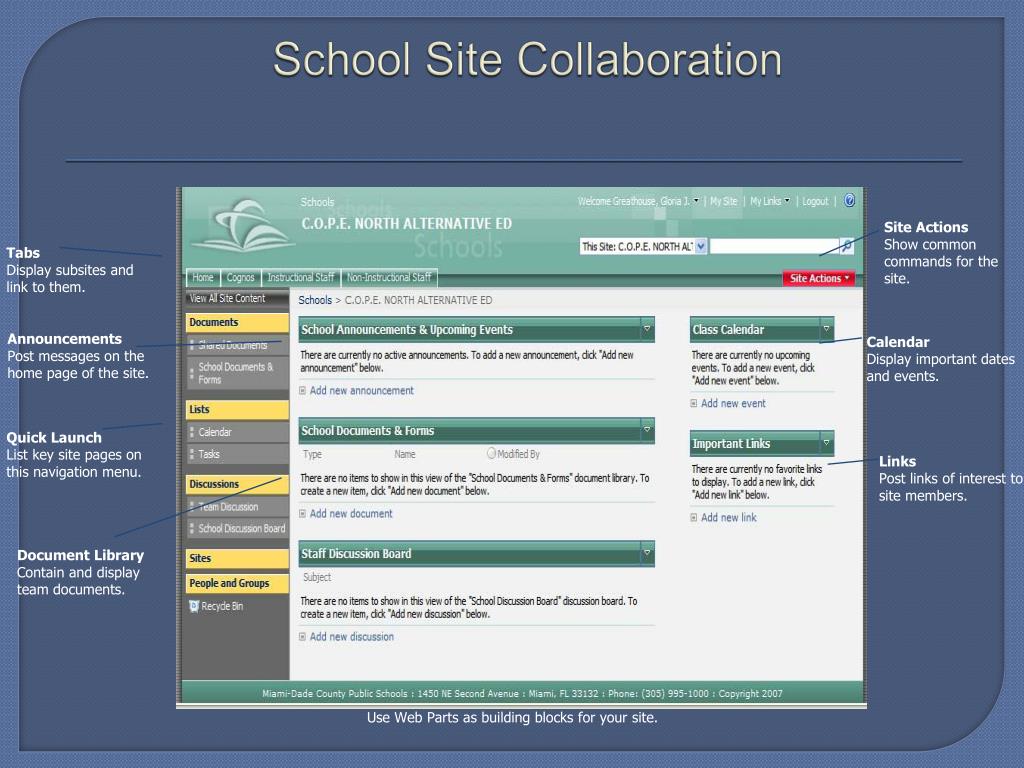Open the Instructional Staff tab
Image resolution: width=1024 pixels, height=768 pixels.
coord(300,278)
